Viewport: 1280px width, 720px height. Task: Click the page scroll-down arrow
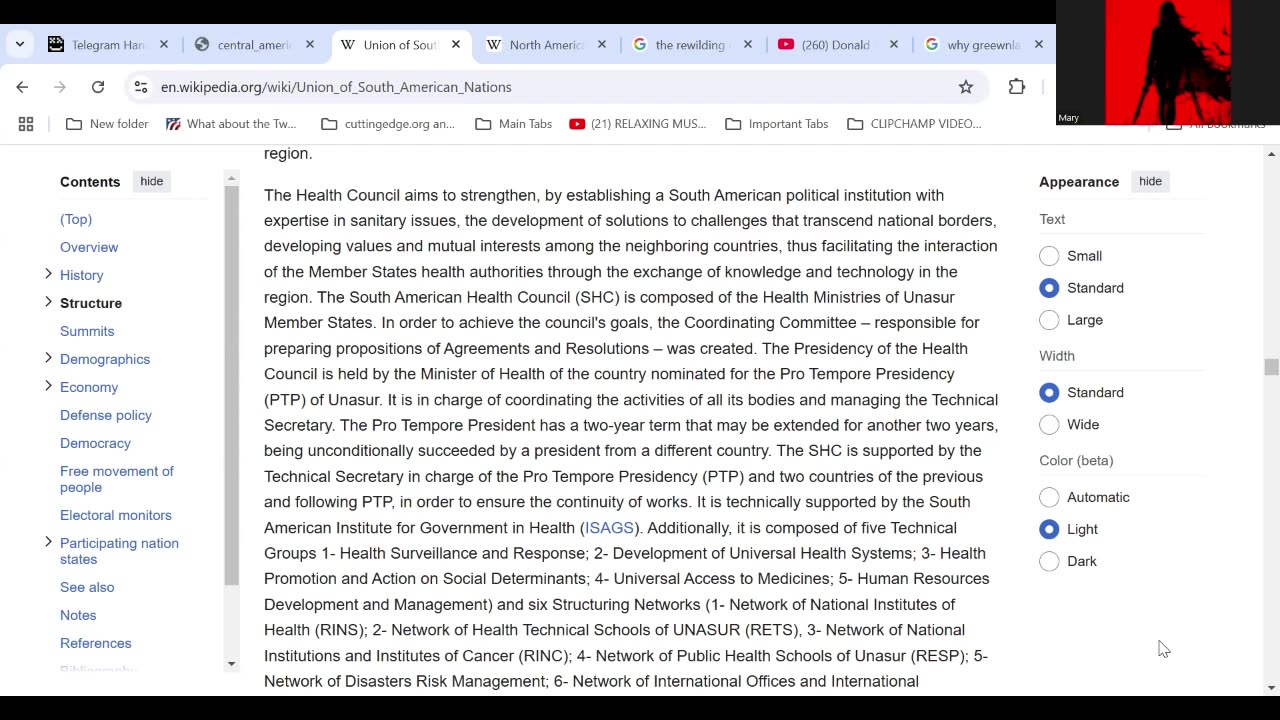tap(1271, 687)
